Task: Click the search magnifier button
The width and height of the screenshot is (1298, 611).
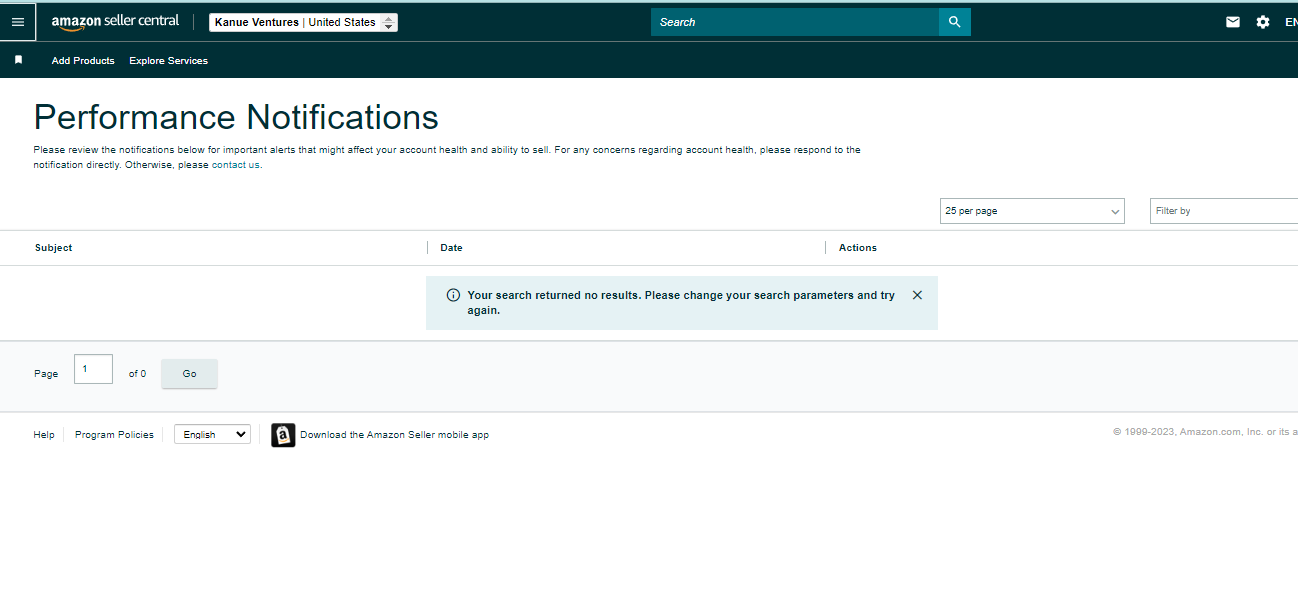Action: (x=954, y=22)
